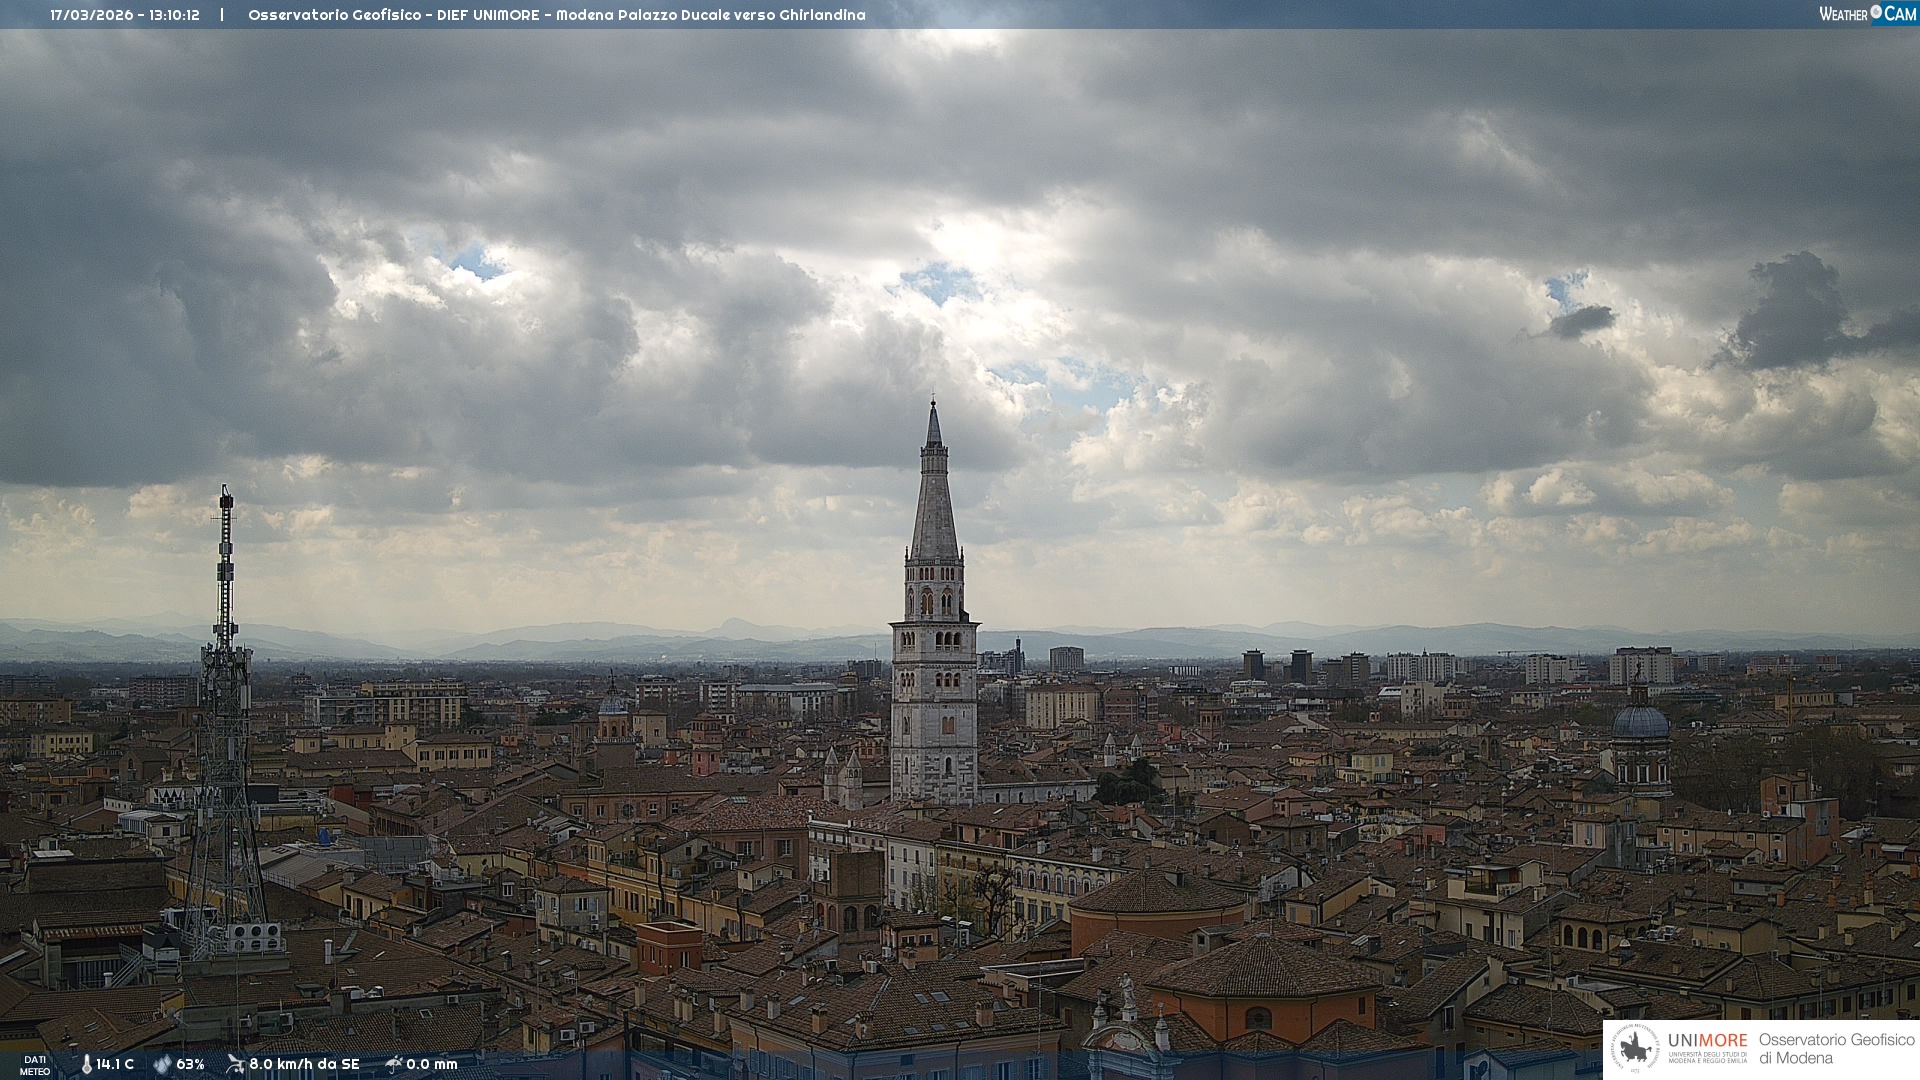The image size is (1920, 1080).
Task: Click the 17/03/2026 date stamp
Action: coord(93,15)
